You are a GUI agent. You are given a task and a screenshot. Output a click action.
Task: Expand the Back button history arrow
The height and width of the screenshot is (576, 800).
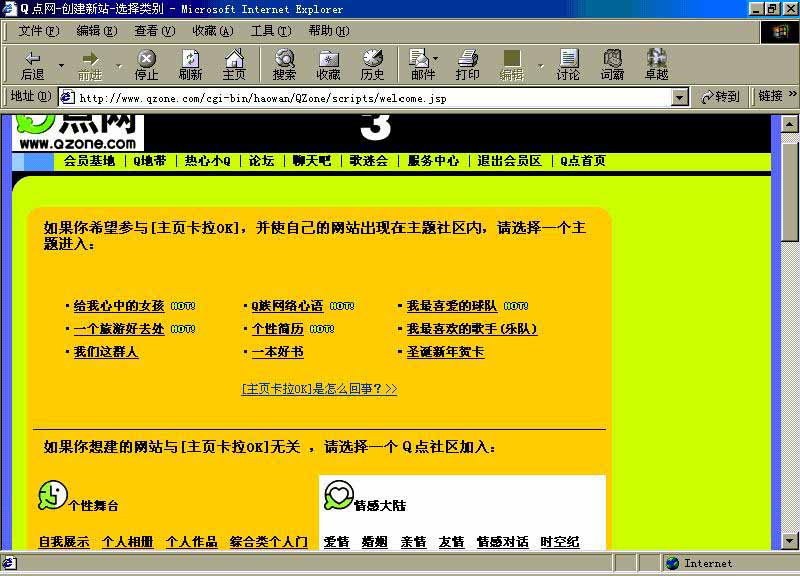tap(61, 65)
